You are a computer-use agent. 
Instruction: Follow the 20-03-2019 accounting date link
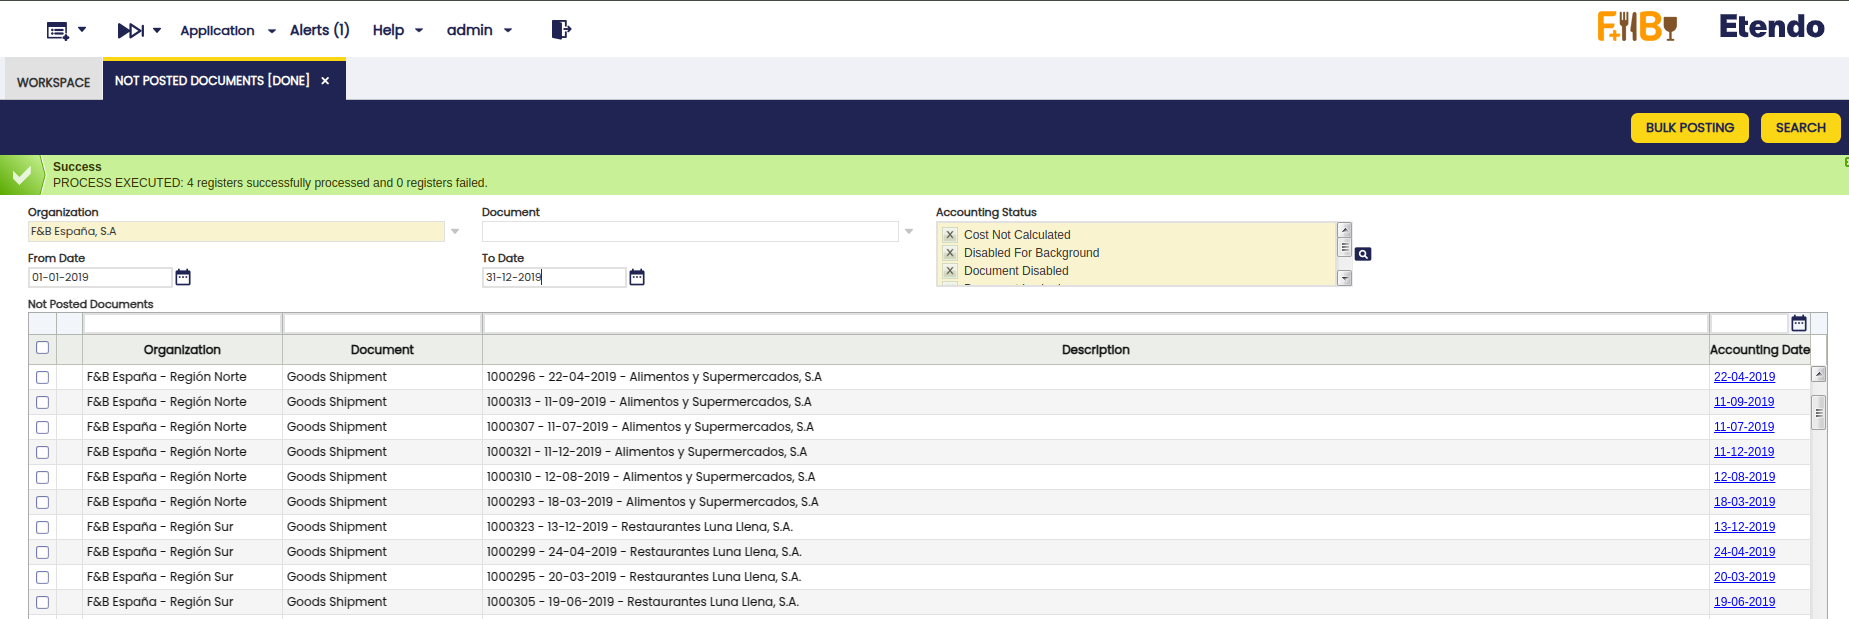point(1745,577)
